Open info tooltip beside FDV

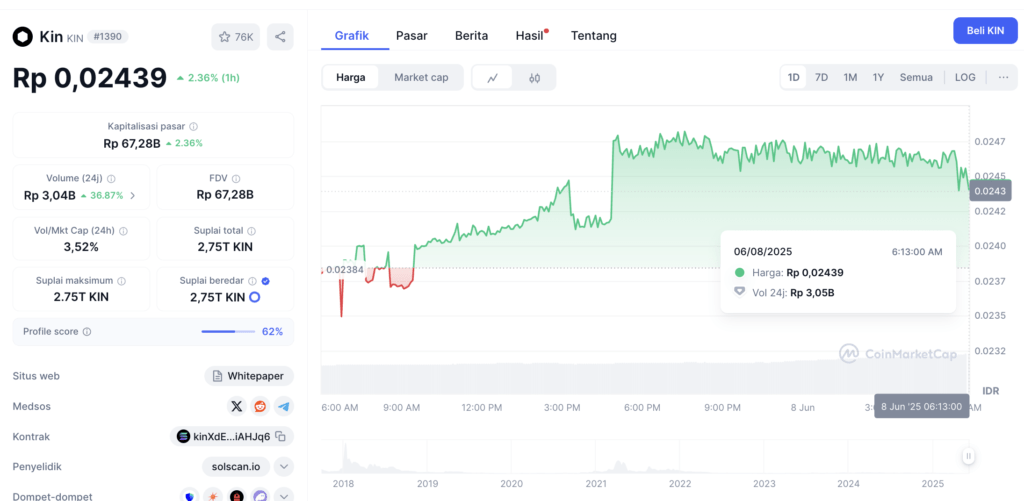click(236, 178)
